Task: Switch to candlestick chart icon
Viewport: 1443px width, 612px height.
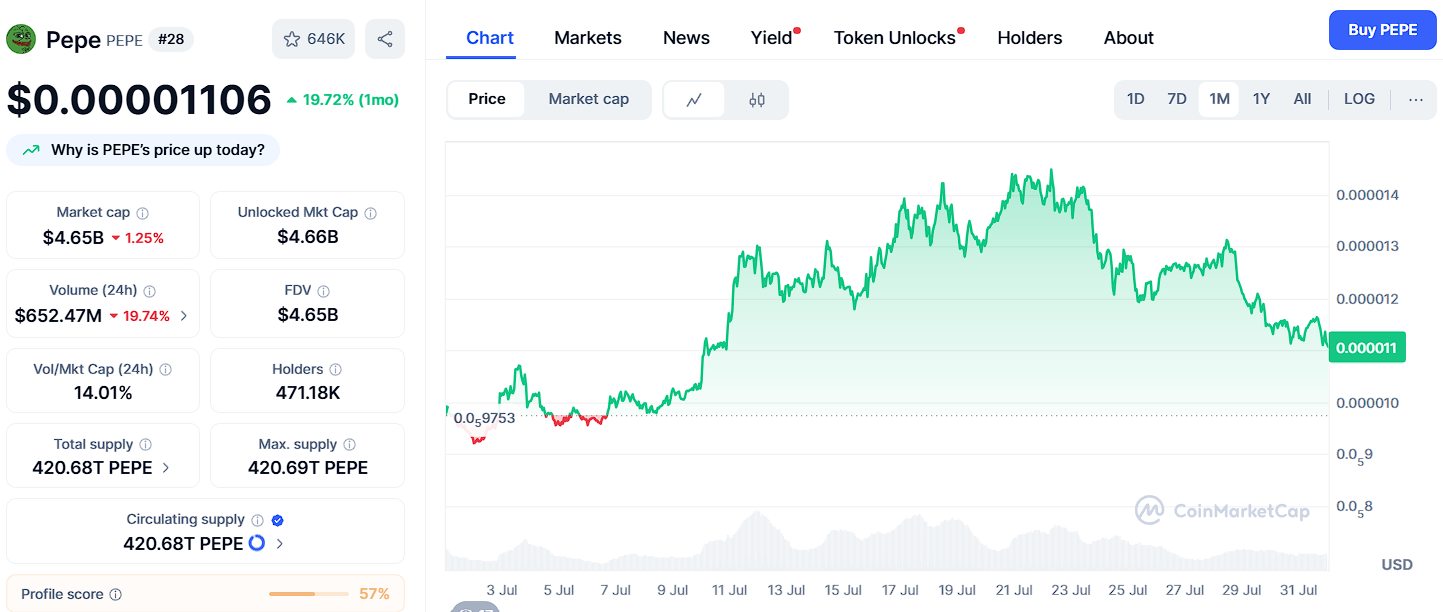Action: [x=757, y=100]
